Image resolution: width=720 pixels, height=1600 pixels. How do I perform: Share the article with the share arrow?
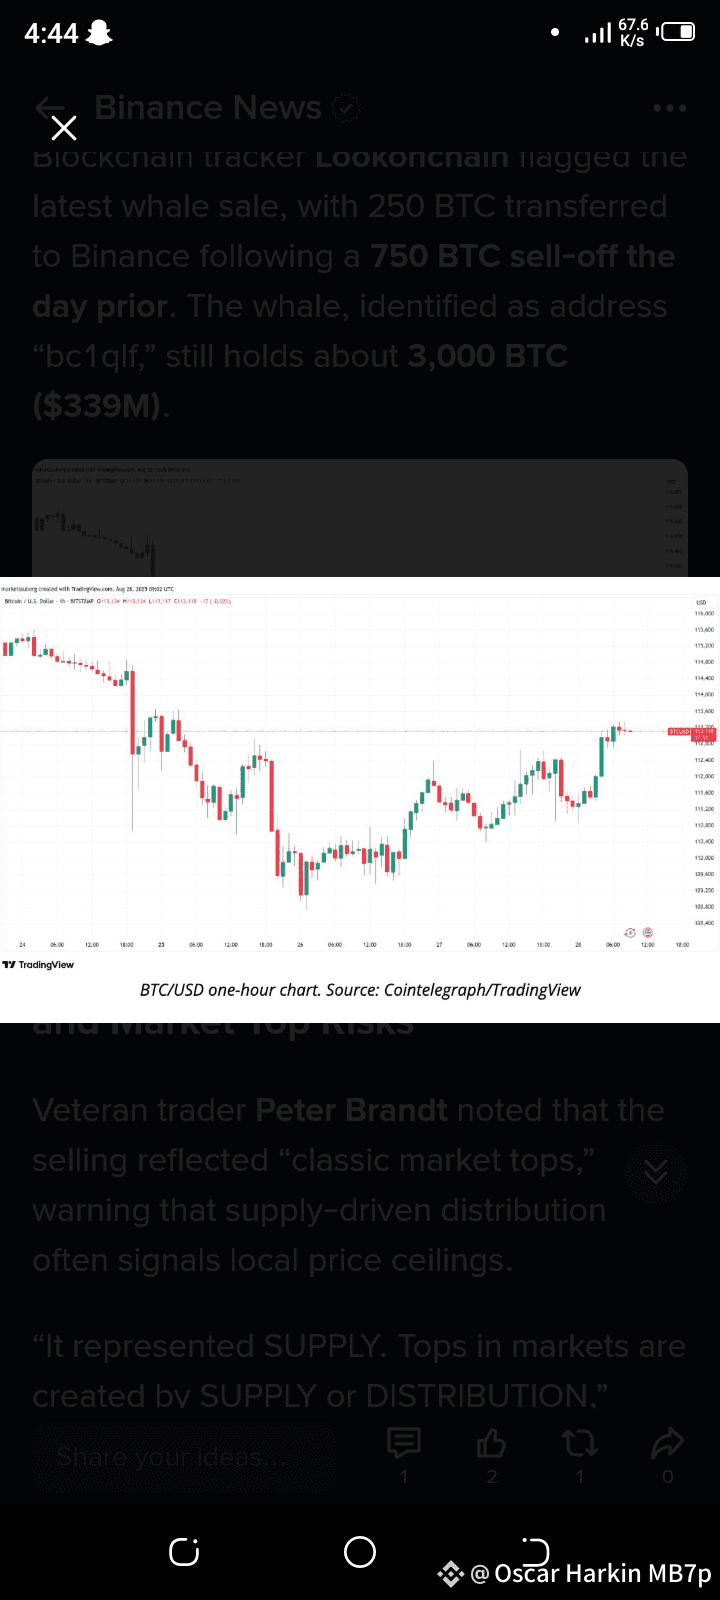(667, 1443)
